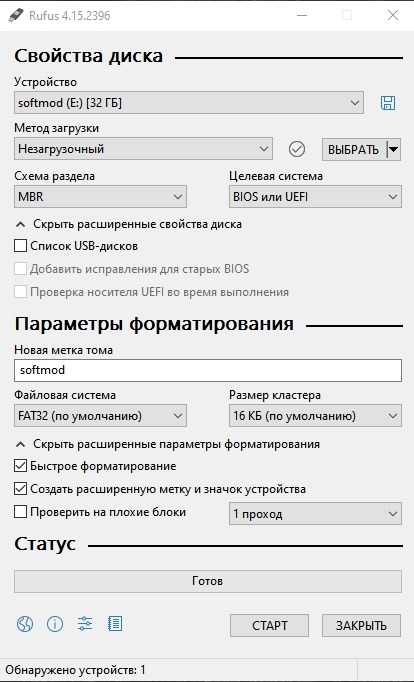
Task: Collapse Скрыть расширенные свойства диска
Action: [x=129, y=224]
